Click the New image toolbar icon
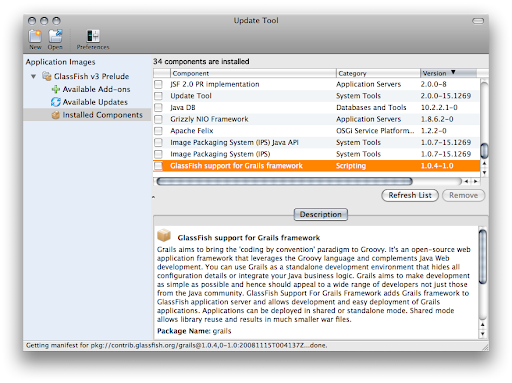This screenshot has width=512, height=383. pyautogui.click(x=35, y=36)
